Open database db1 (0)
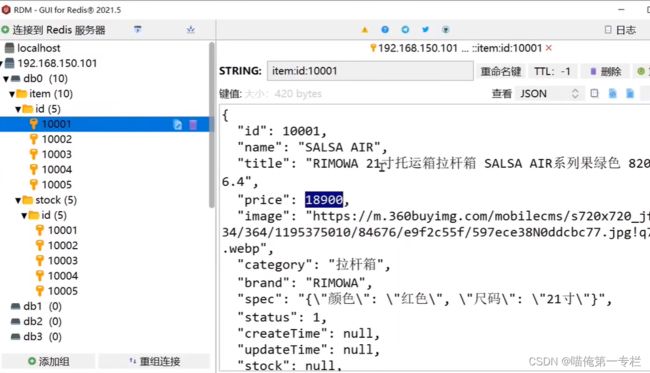The width and height of the screenshot is (650, 373). coord(36,306)
